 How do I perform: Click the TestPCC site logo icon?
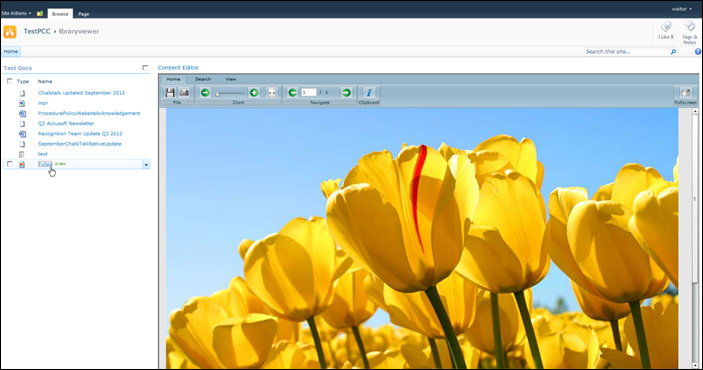click(x=10, y=32)
